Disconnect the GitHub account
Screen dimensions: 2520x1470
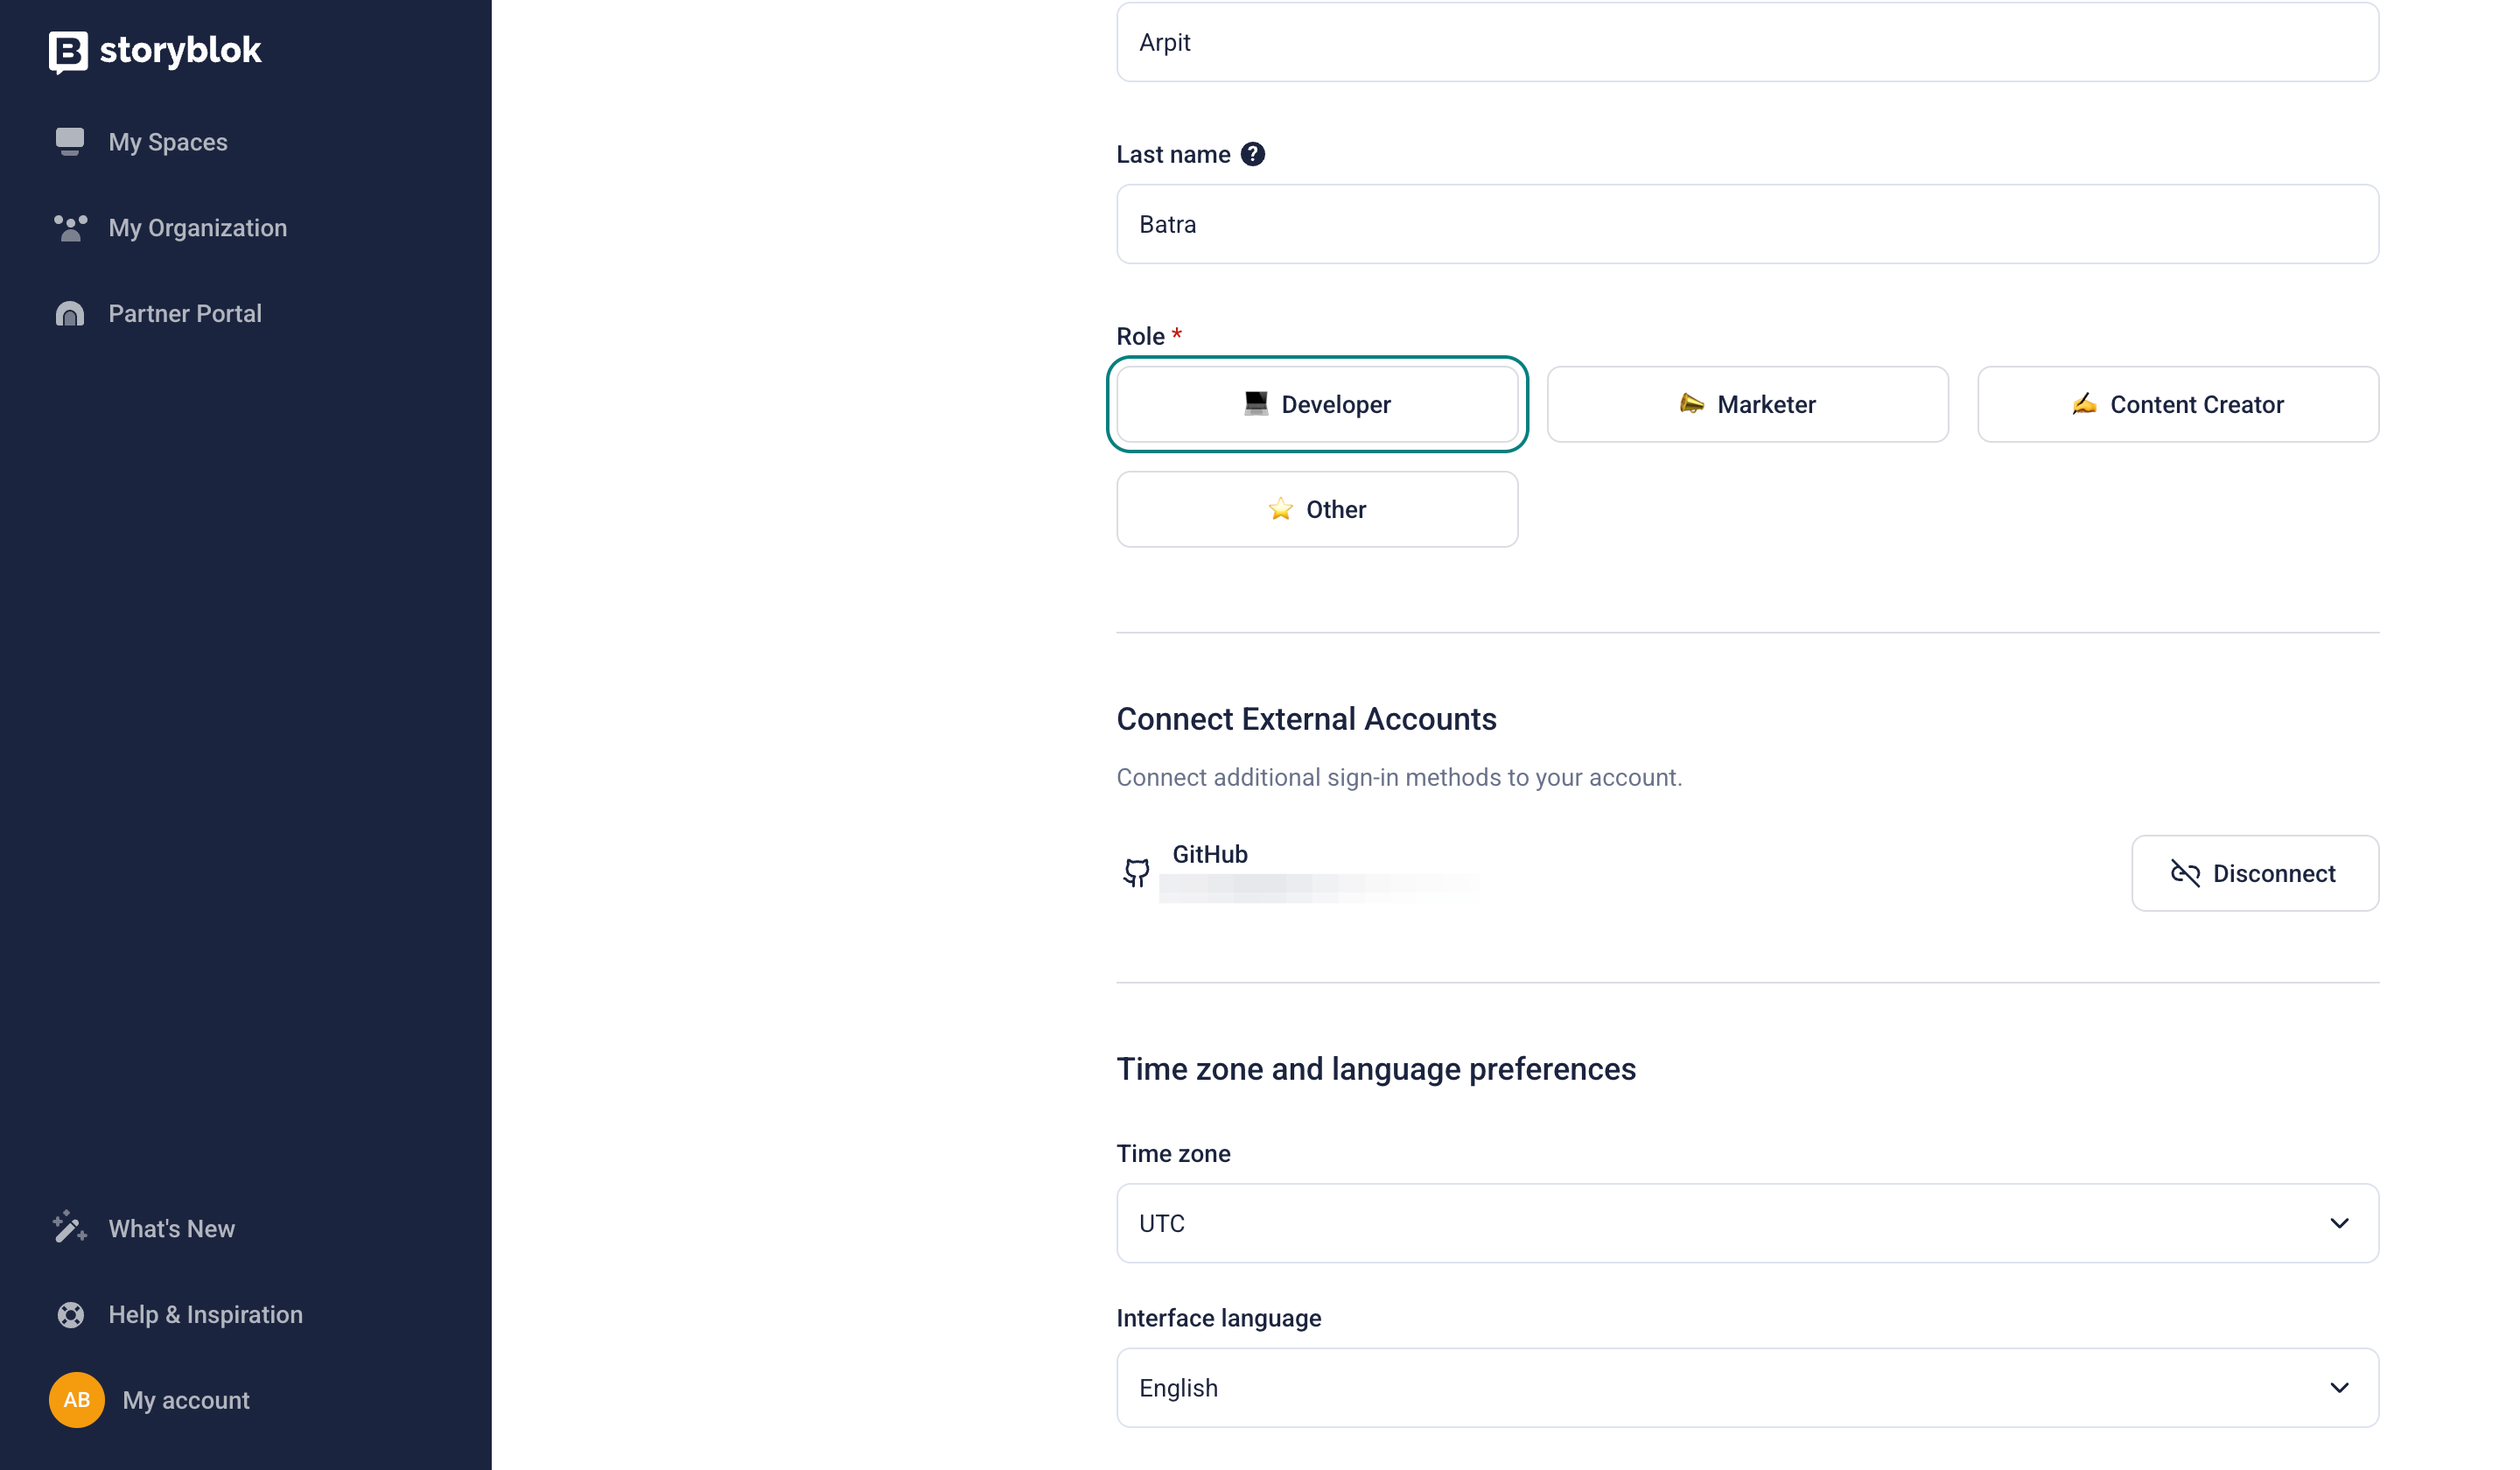click(x=2254, y=873)
